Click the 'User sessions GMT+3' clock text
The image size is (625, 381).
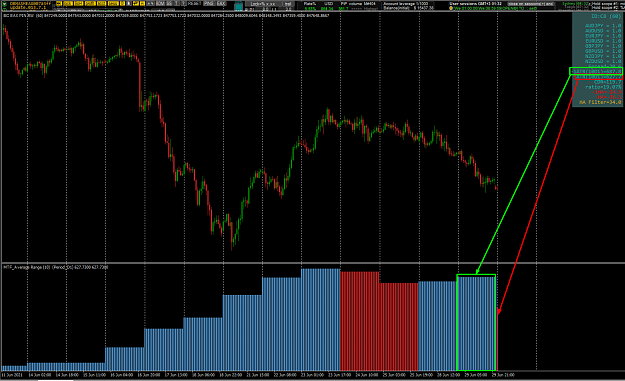475,4
